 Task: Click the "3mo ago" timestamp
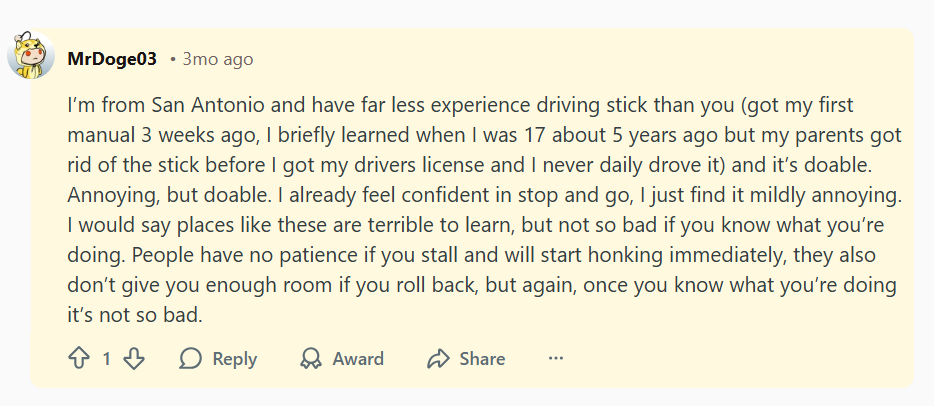217,59
